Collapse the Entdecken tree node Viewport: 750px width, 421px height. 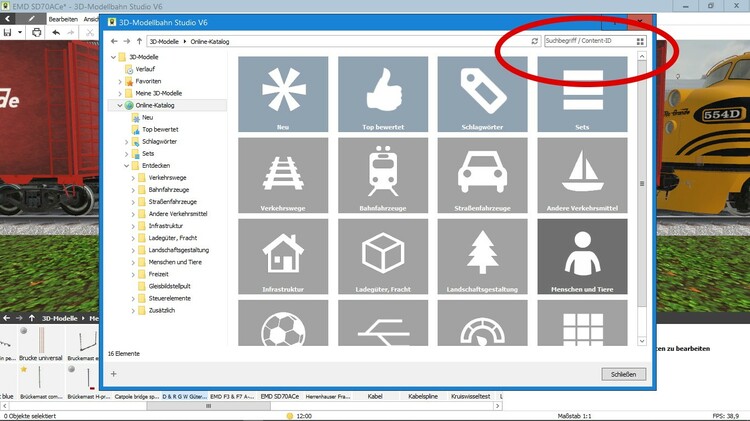127,166
